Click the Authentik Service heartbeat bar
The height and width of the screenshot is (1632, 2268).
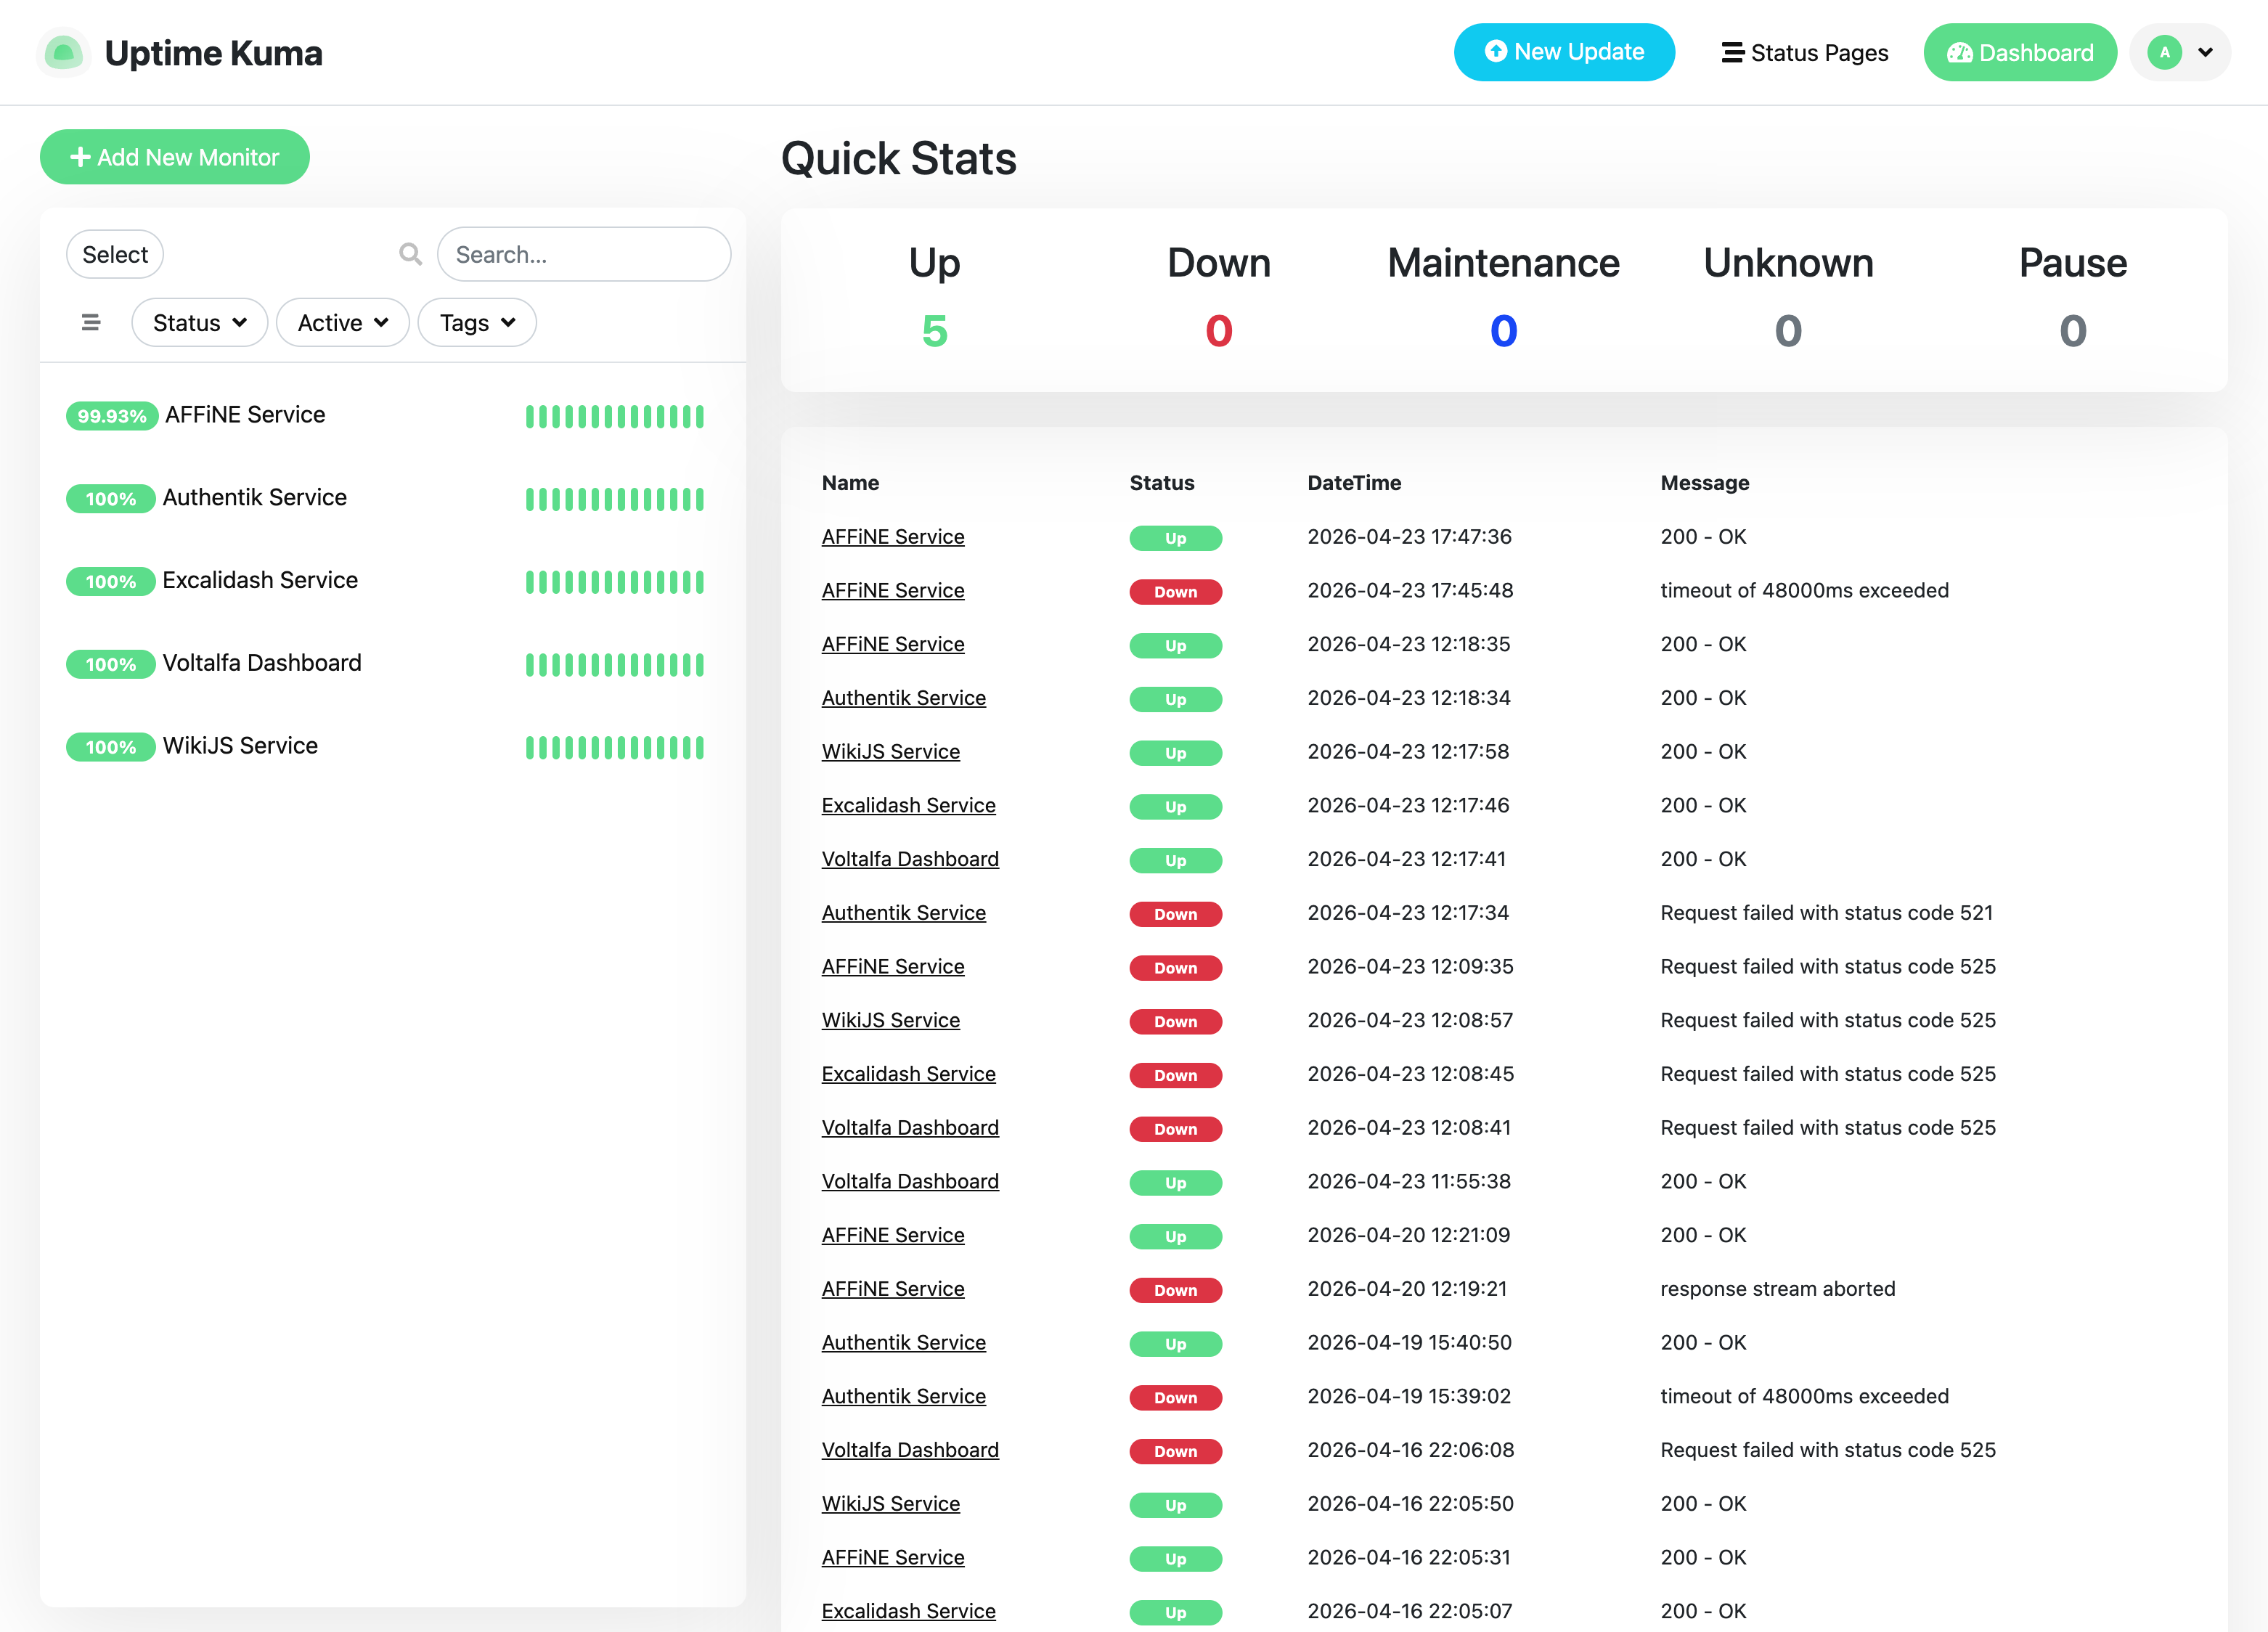615,499
